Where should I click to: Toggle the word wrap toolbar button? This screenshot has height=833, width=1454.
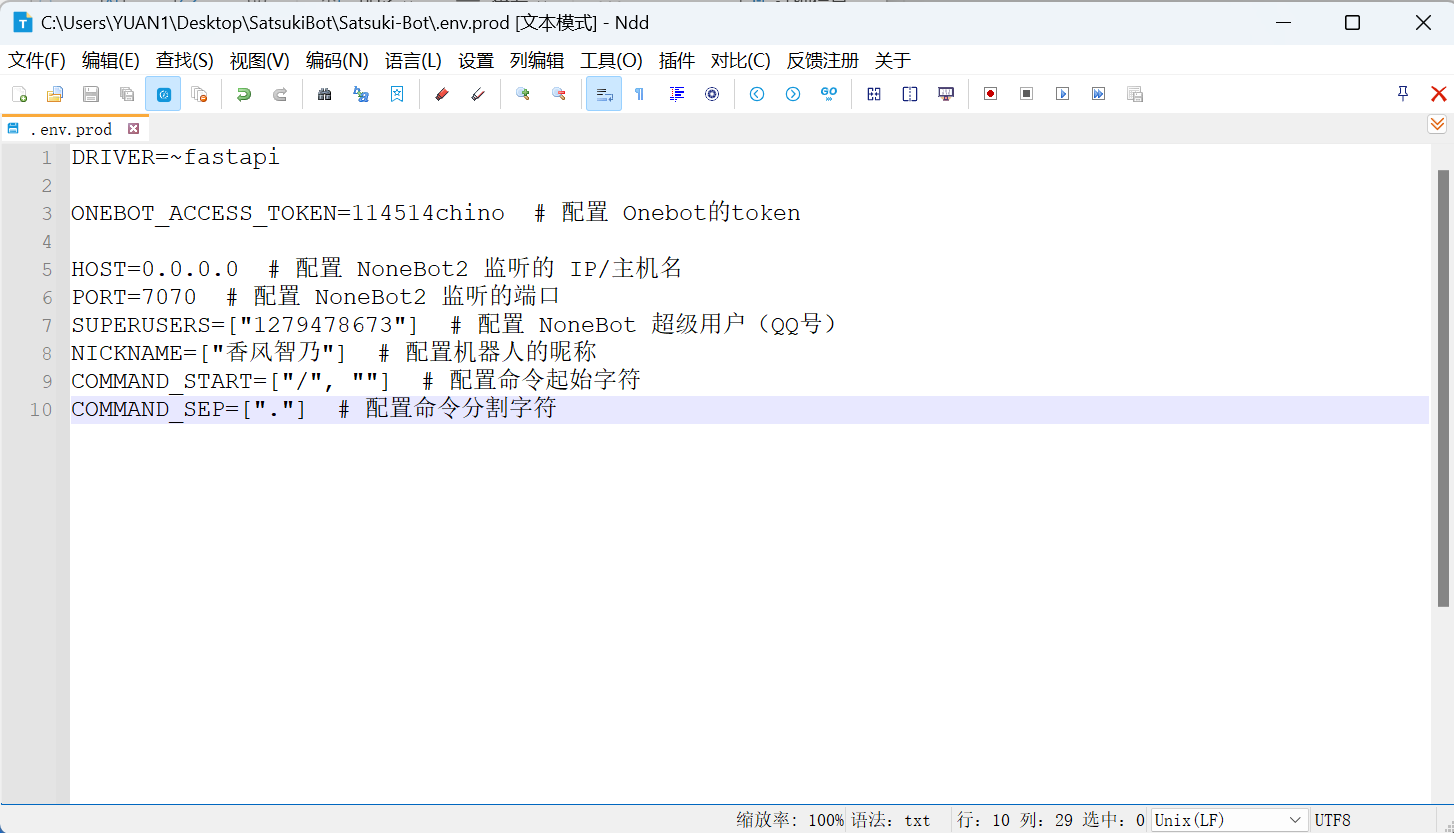tap(604, 94)
